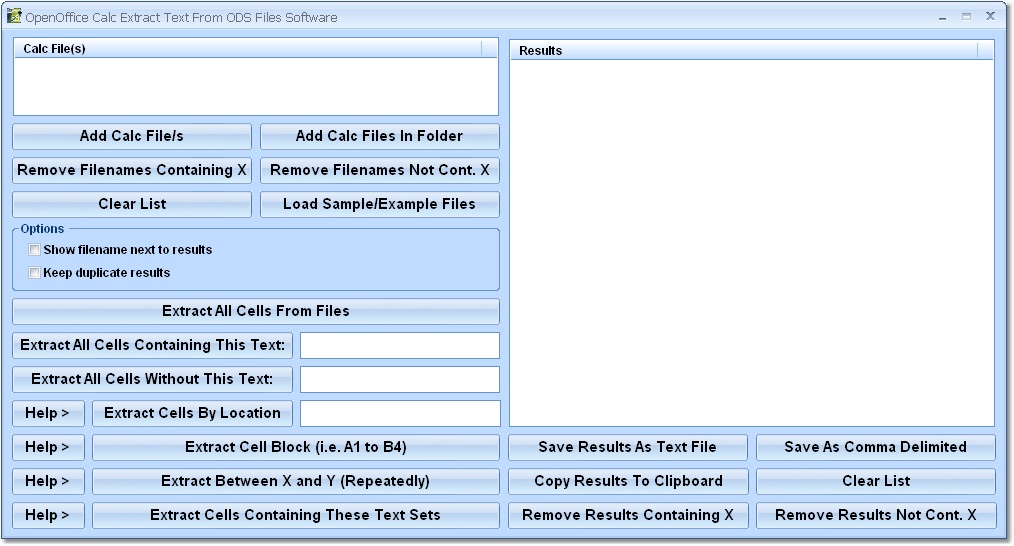Enable Show filename next to results
The height and width of the screenshot is (546, 1014).
(34, 250)
